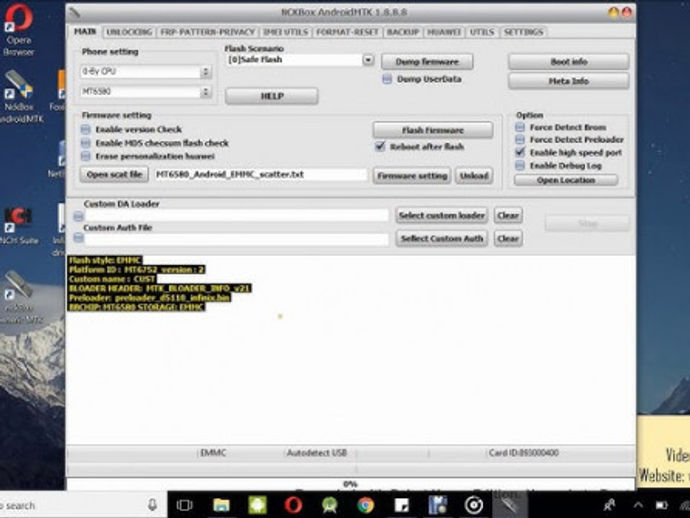
Task: Click the File Explorer taskbar icon
Action: coord(221,505)
